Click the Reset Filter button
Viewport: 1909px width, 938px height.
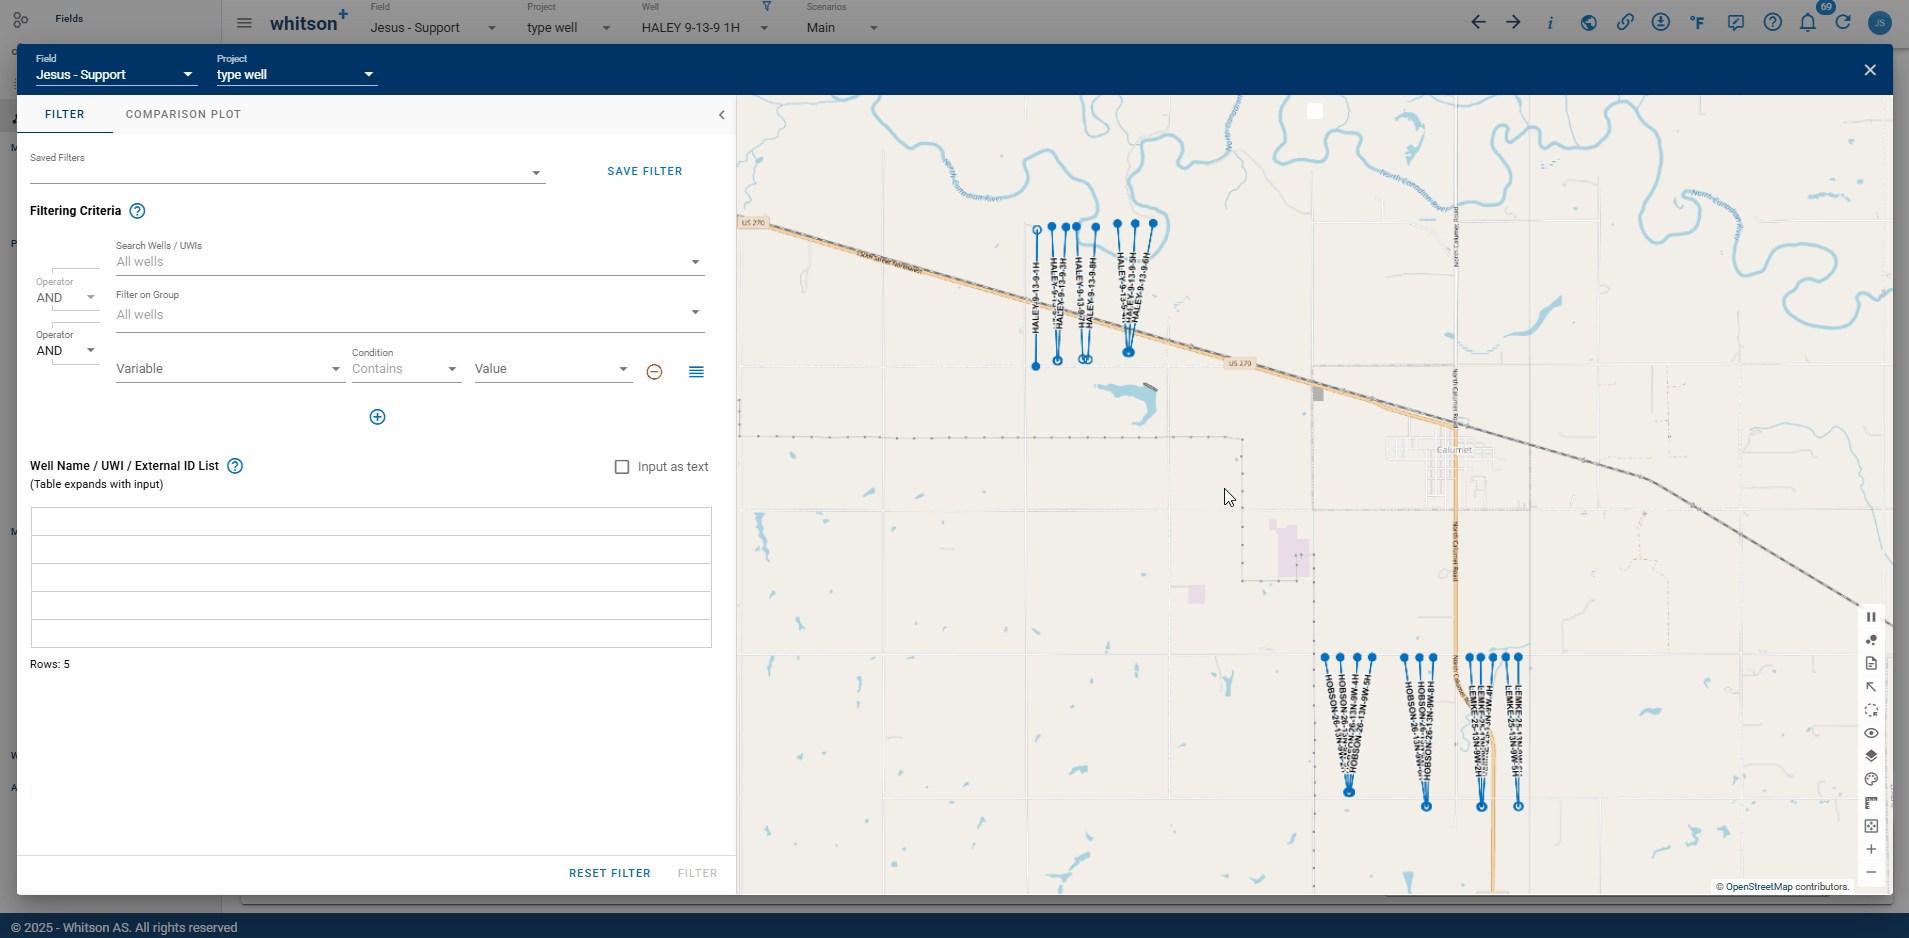coord(609,873)
